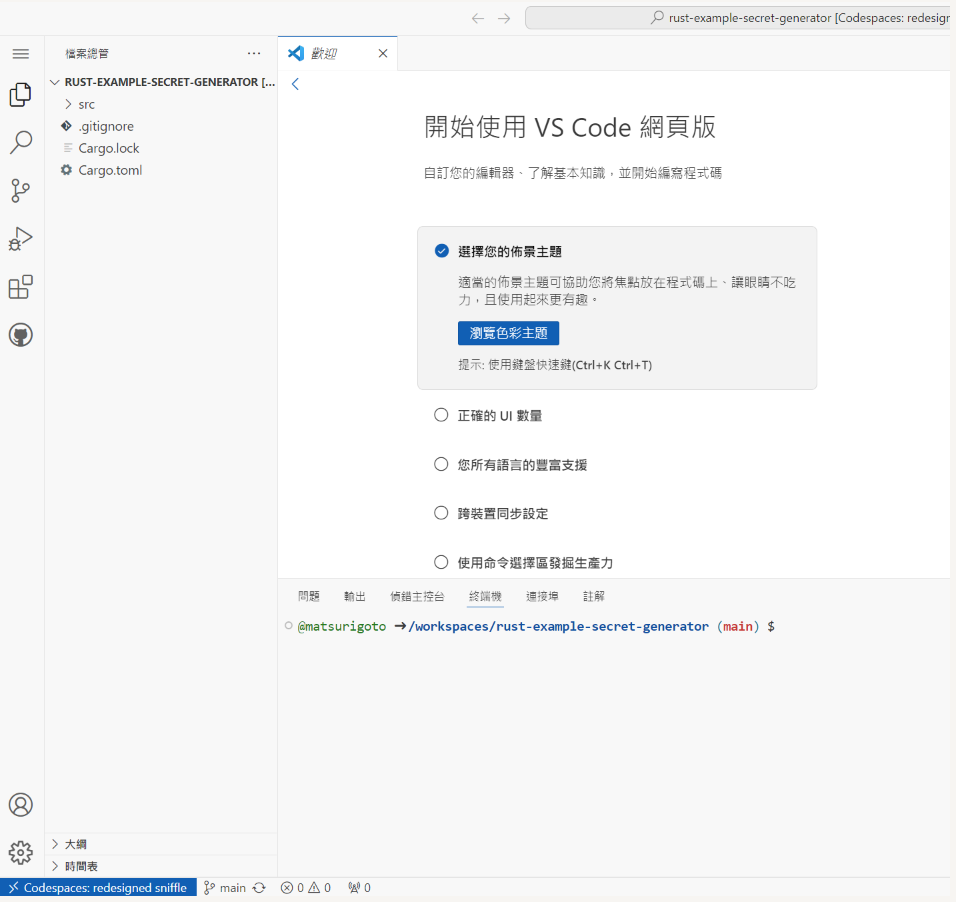Click the command center search box
956x902 pixels.
740,18
